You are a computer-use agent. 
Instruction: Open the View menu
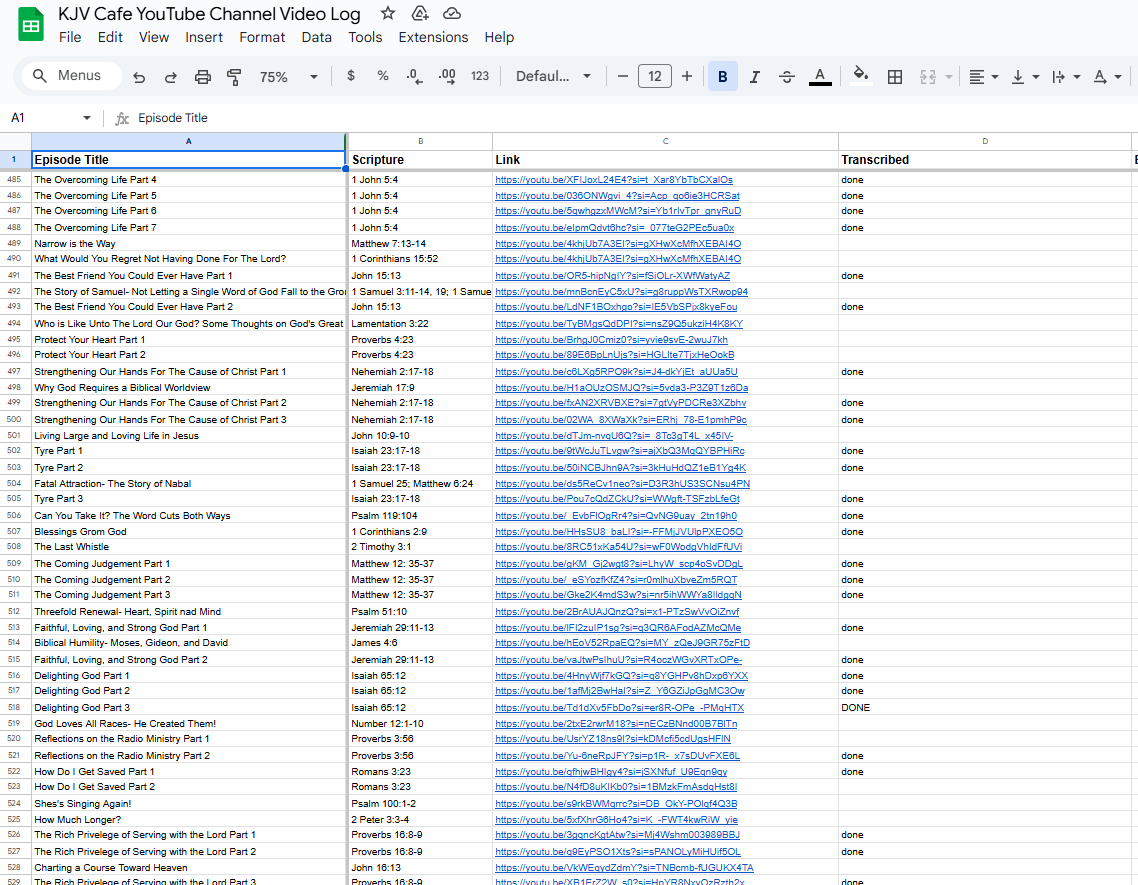[154, 37]
